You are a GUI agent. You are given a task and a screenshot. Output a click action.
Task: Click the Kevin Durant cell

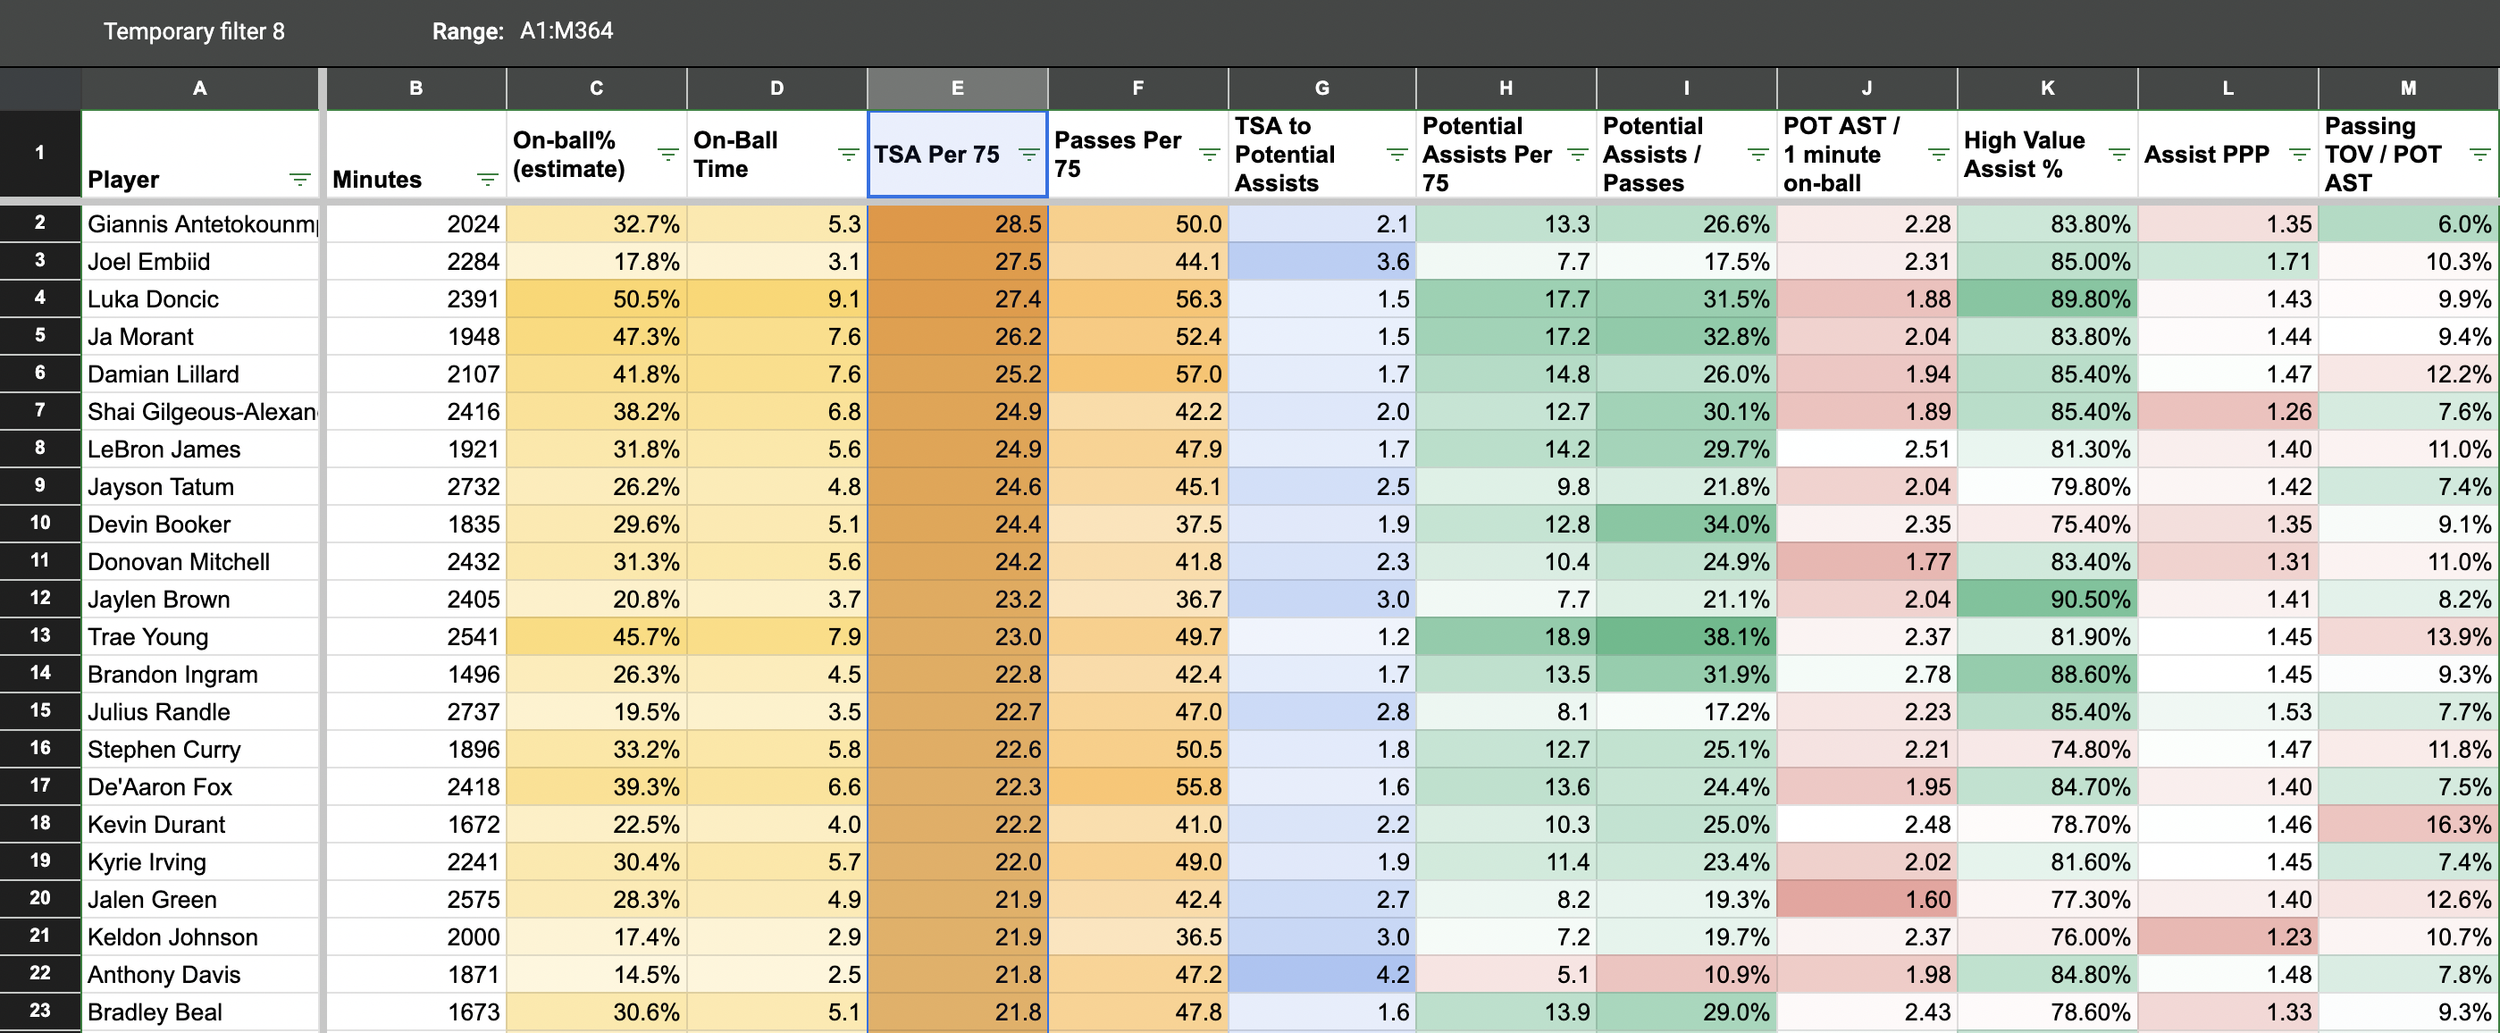coord(200,824)
